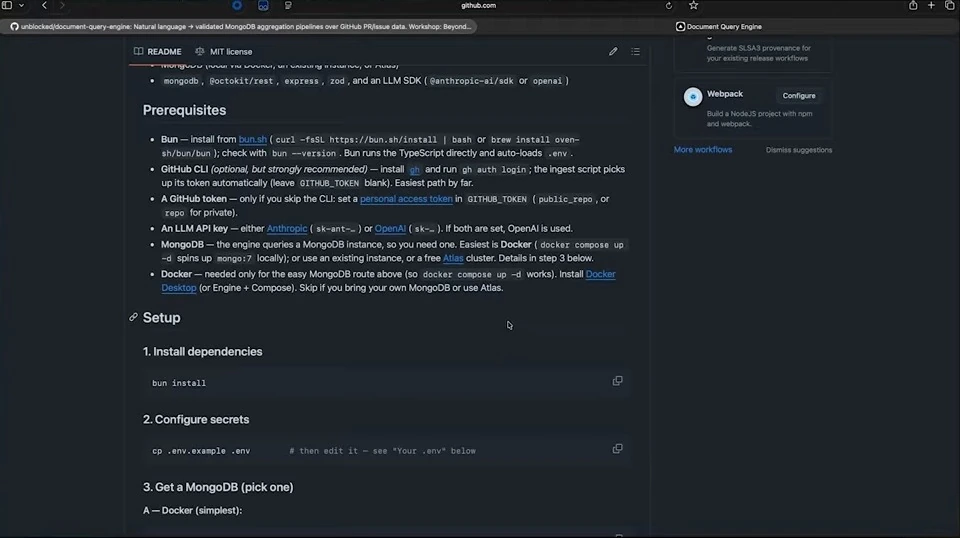This screenshot has height=538, width=960.
Task: Open a new tab with plus icon
Action: click(931, 6)
